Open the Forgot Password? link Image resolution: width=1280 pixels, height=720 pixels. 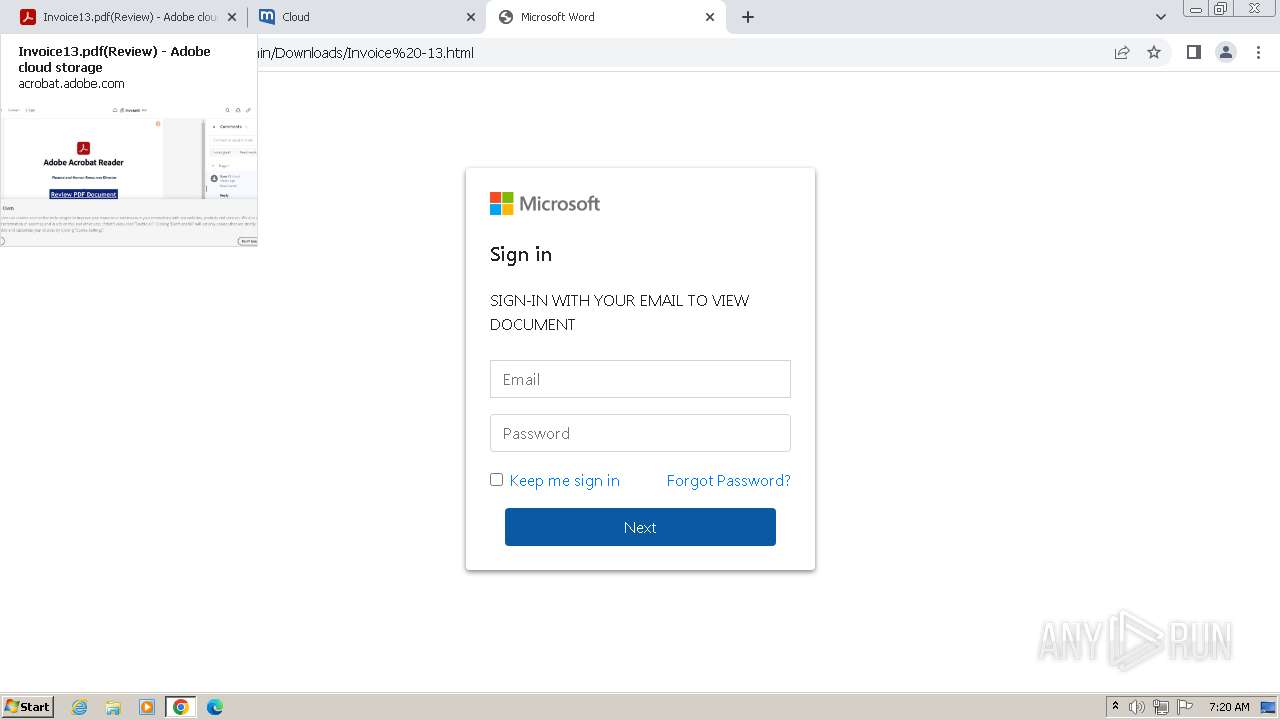[728, 481]
